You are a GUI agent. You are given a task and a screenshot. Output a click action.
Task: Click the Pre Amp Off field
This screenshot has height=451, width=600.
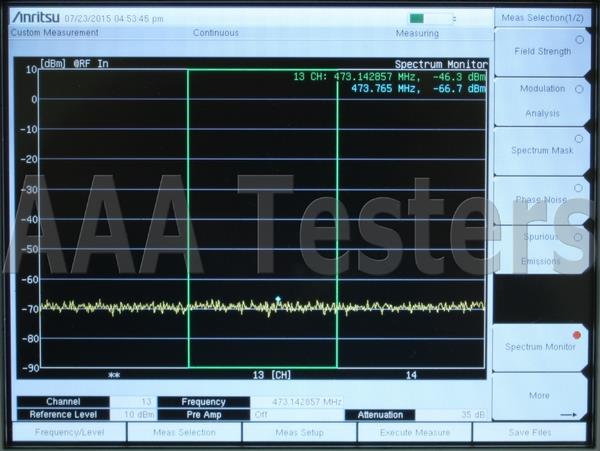[297, 415]
